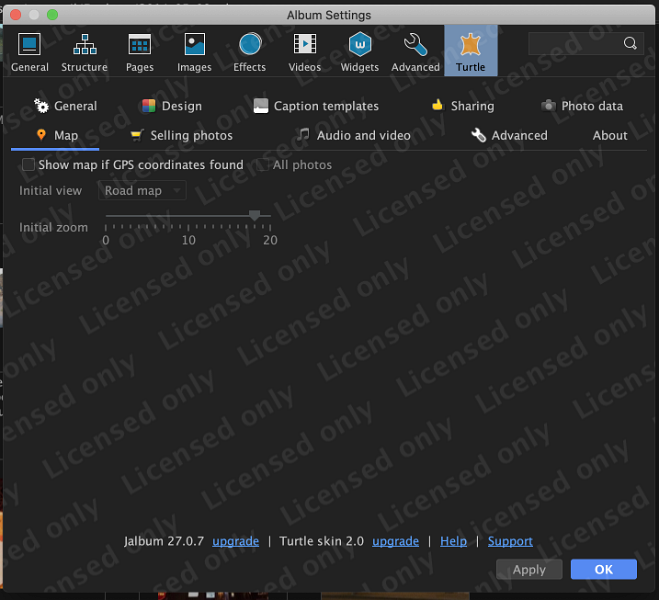
Task: Click the shopping cart Selling photos icon
Action: (x=137, y=135)
